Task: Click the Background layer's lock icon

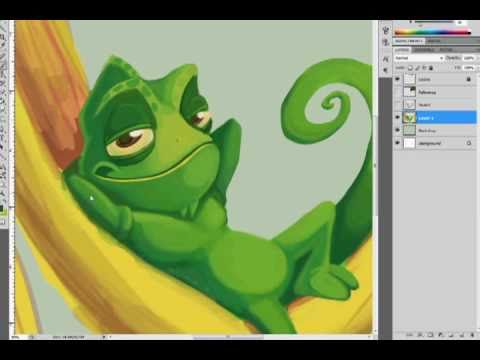Action: point(469,143)
